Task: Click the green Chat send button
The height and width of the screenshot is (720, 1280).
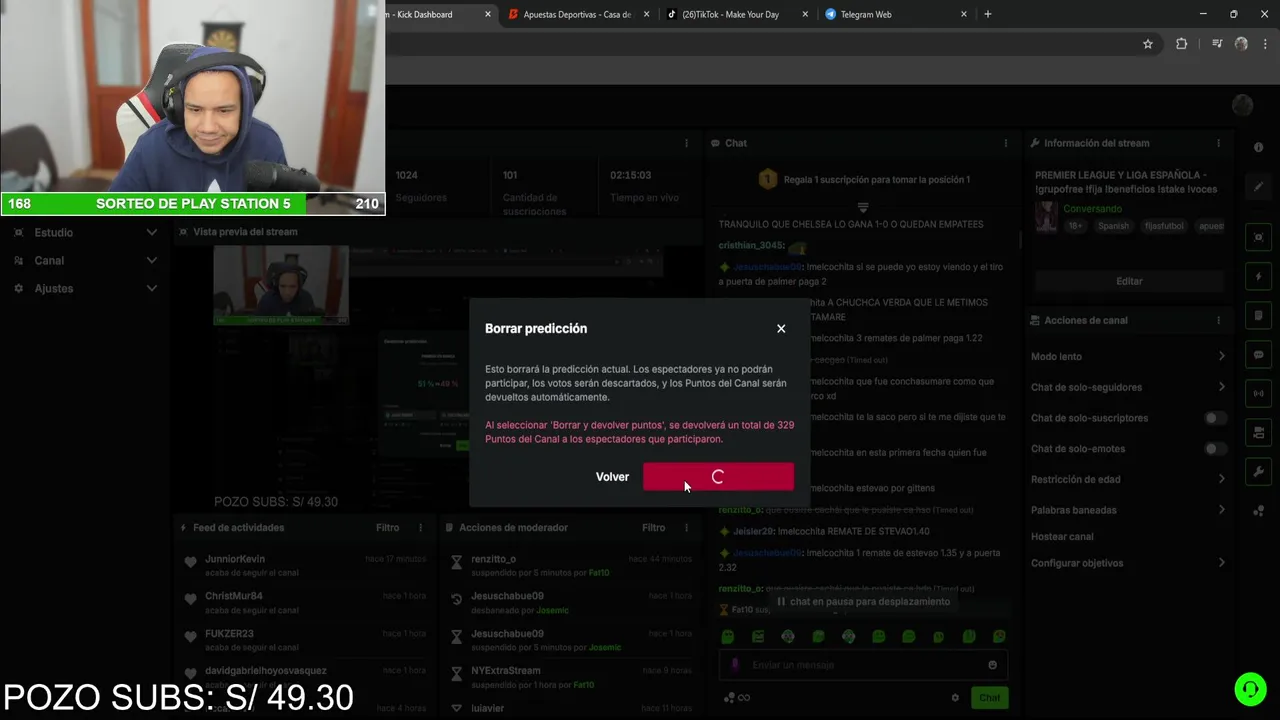Action: (989, 698)
